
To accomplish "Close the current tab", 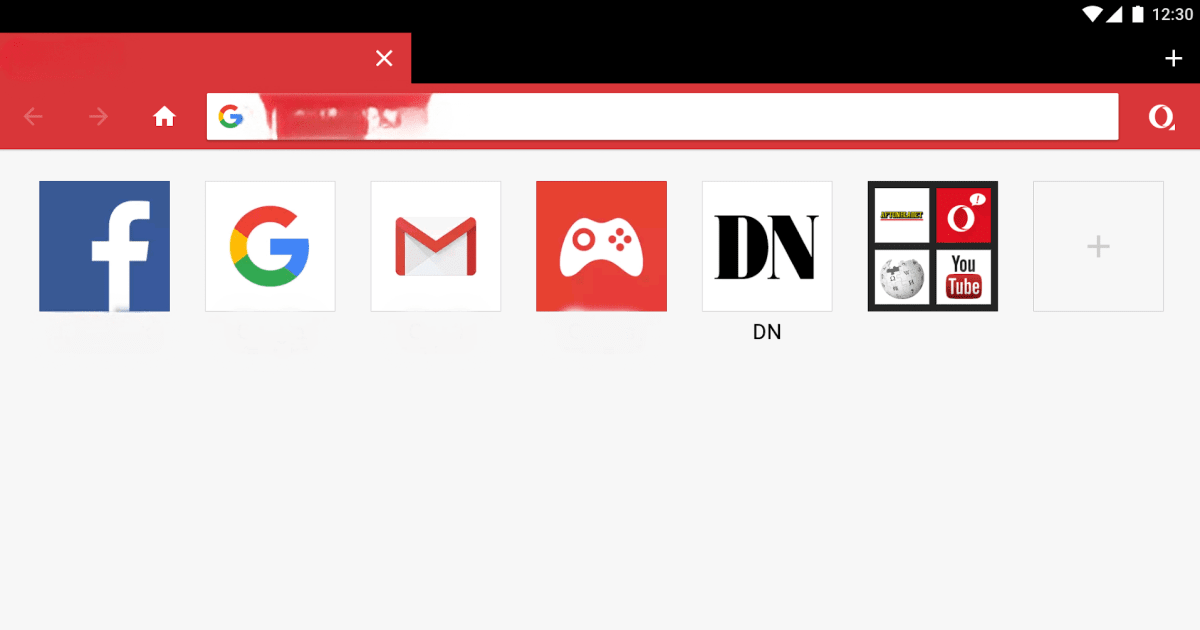I will click(x=384, y=57).
